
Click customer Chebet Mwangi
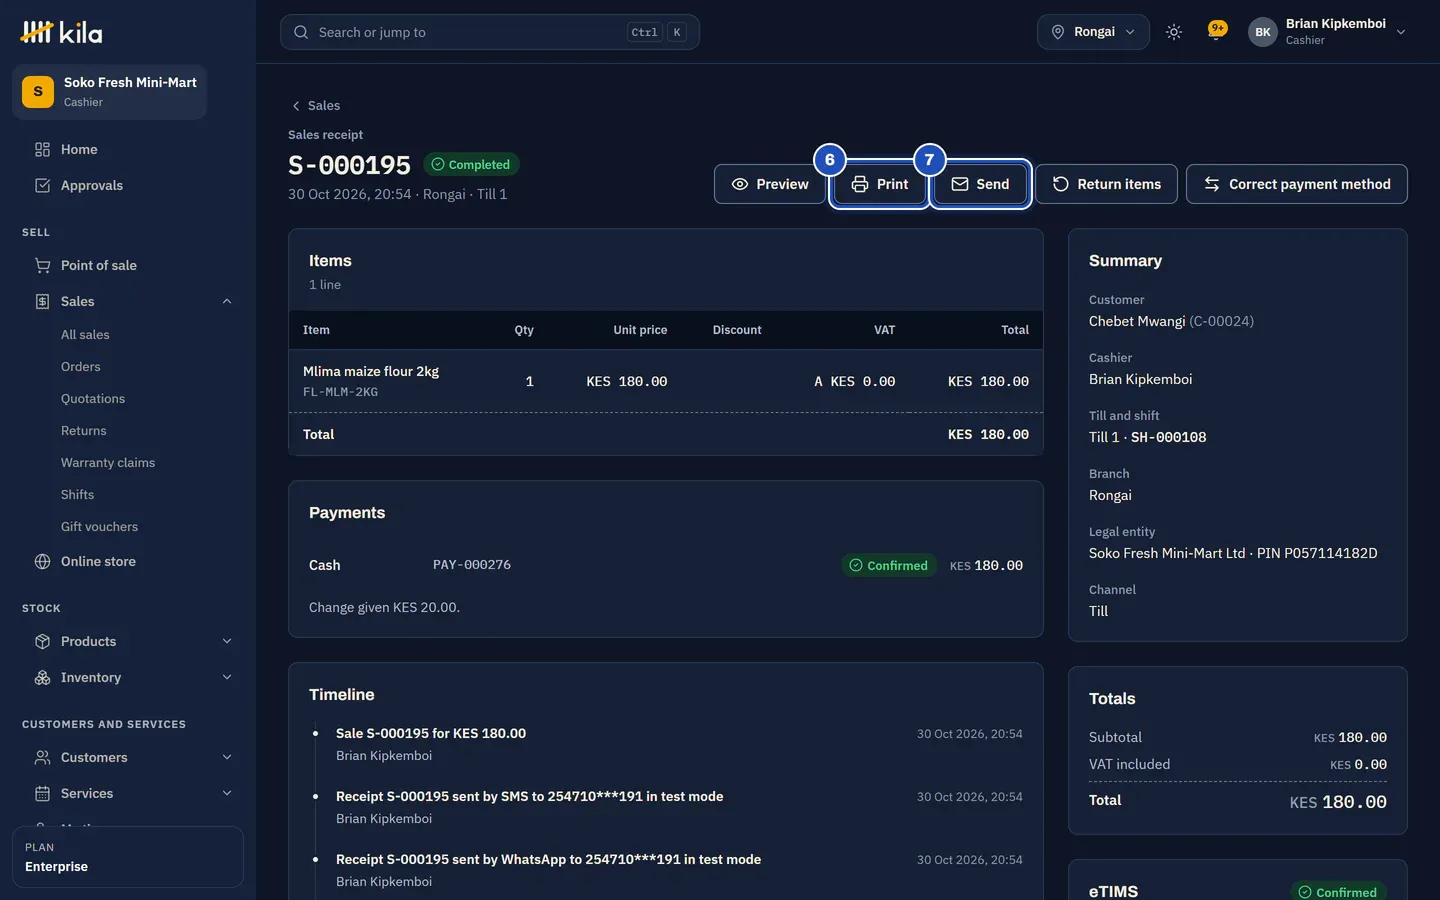(1137, 321)
